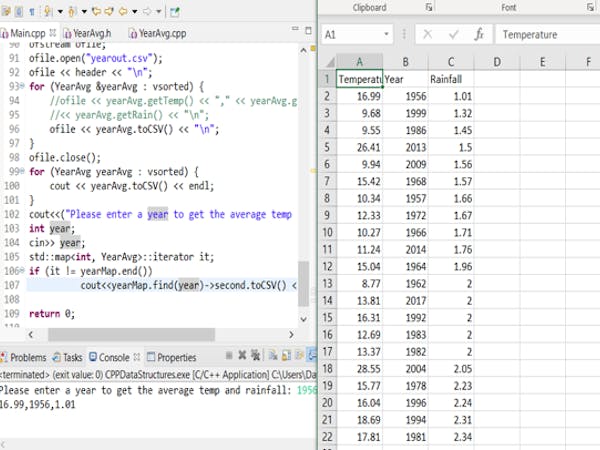Click editor horizontal scrollbar thumb
600x450 pixels.
[x=131, y=334]
